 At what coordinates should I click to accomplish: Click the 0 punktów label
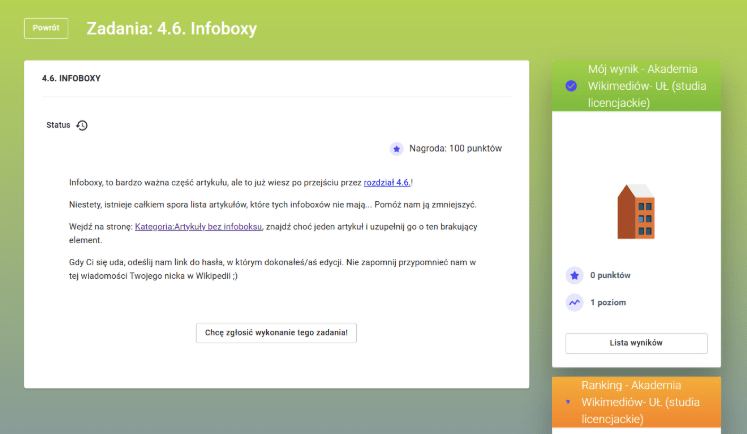[x=610, y=275]
